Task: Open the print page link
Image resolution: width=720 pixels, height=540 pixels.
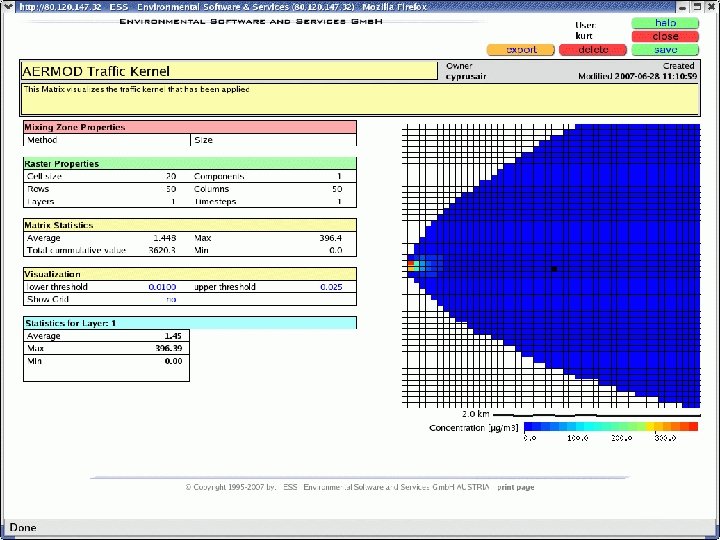Action: (x=516, y=487)
